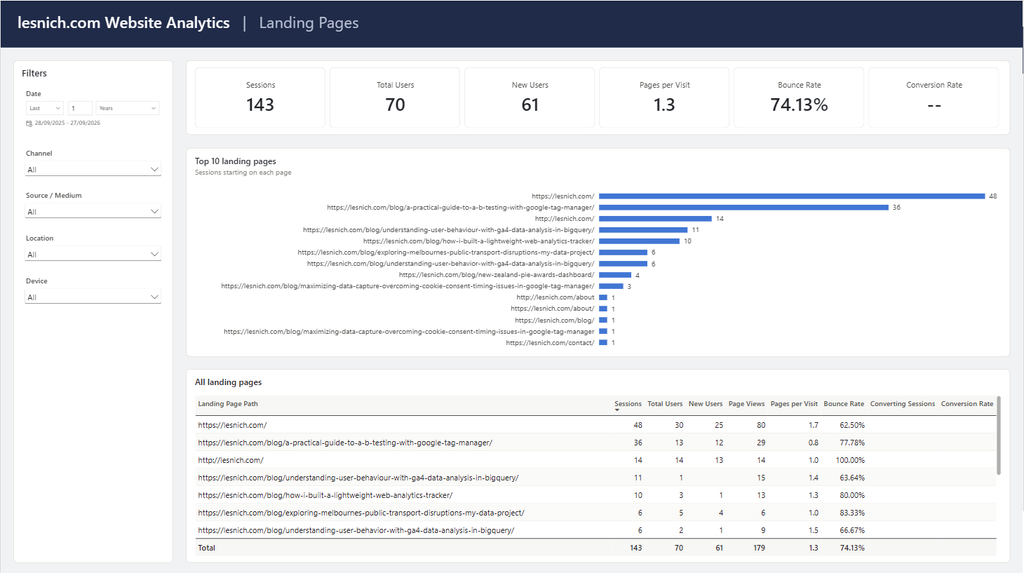Open the Channel filter dropdown
Viewport: 1024px width, 573px height.
click(93, 169)
